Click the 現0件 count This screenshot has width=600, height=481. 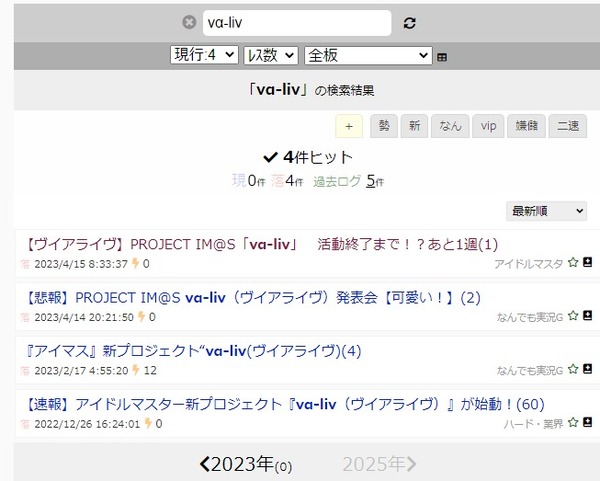(x=249, y=181)
